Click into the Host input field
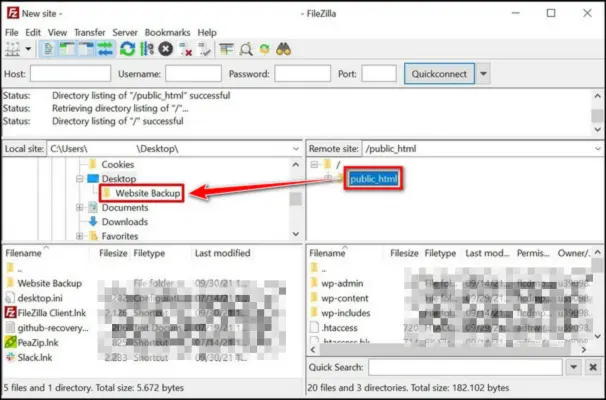Screen dimensions: 606x400 pos(69,74)
